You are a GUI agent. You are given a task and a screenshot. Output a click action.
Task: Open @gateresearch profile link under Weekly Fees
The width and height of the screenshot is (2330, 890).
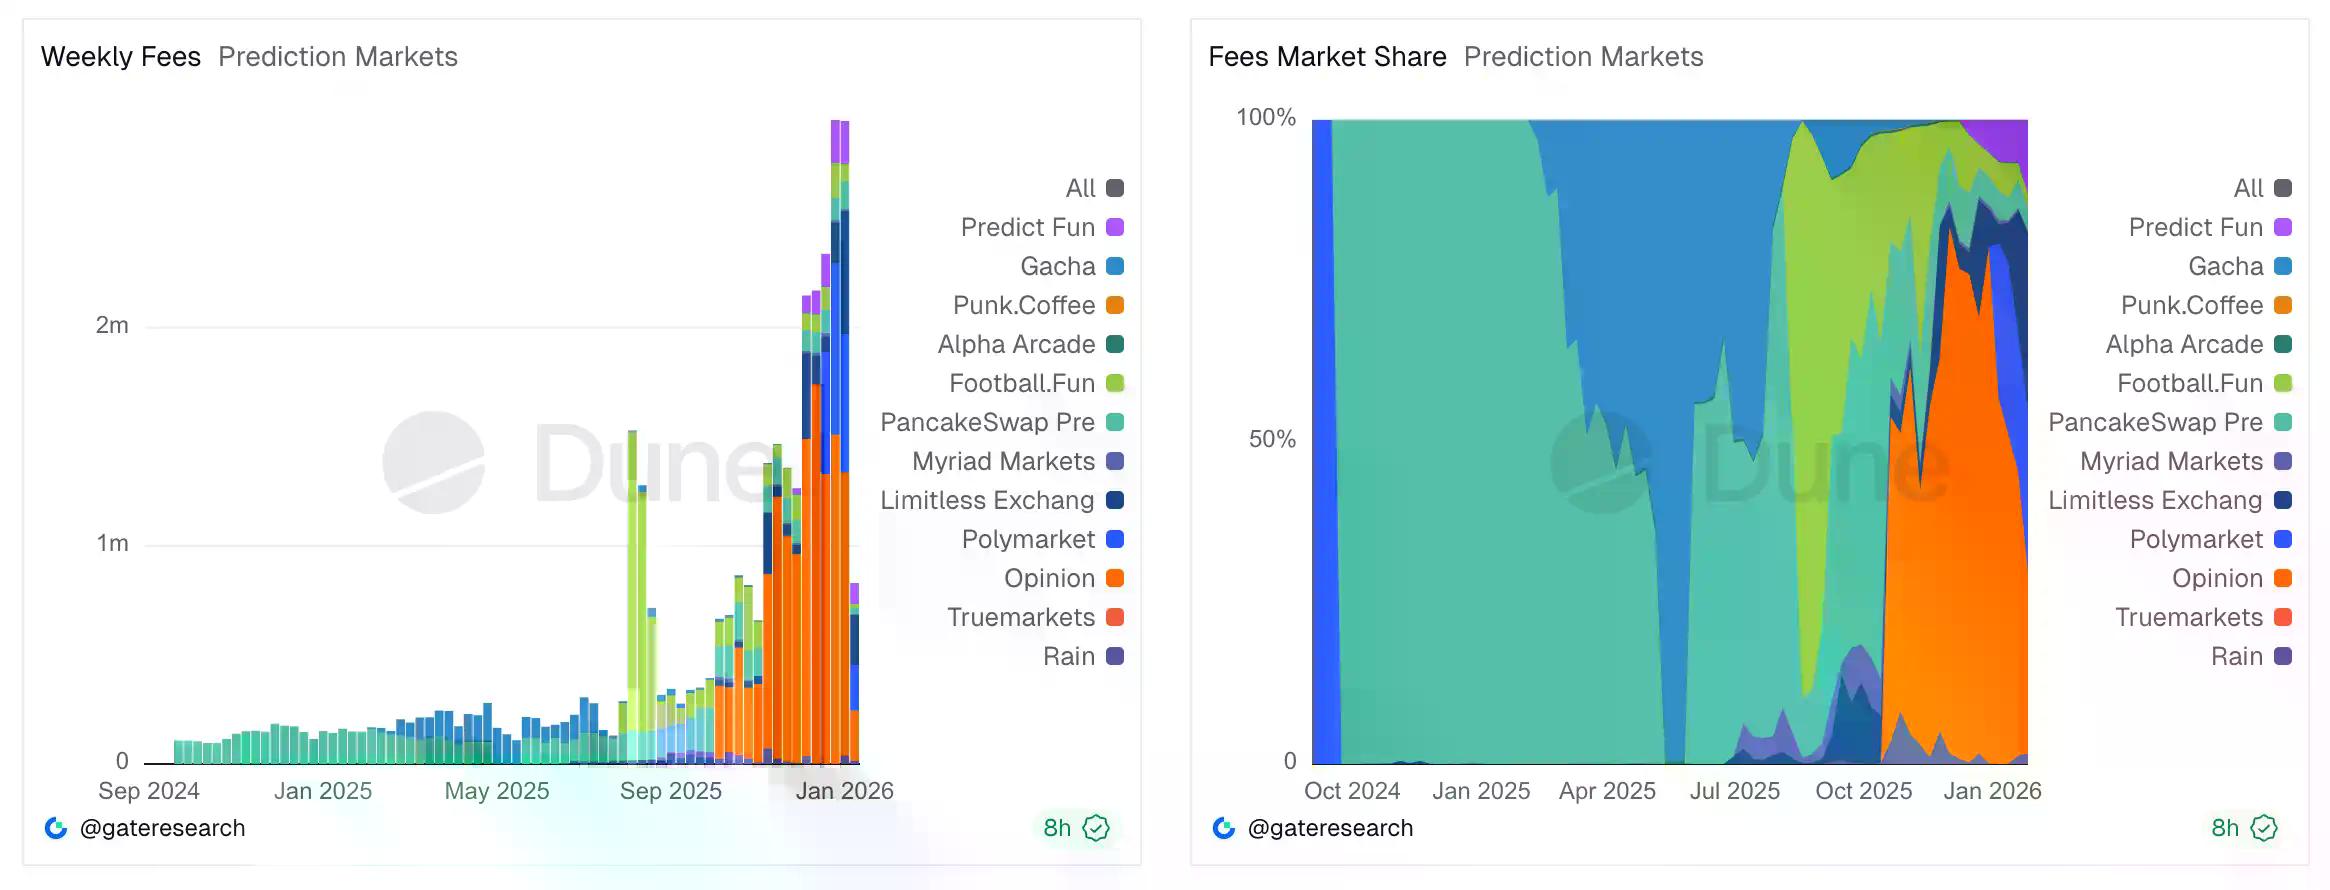tap(162, 828)
